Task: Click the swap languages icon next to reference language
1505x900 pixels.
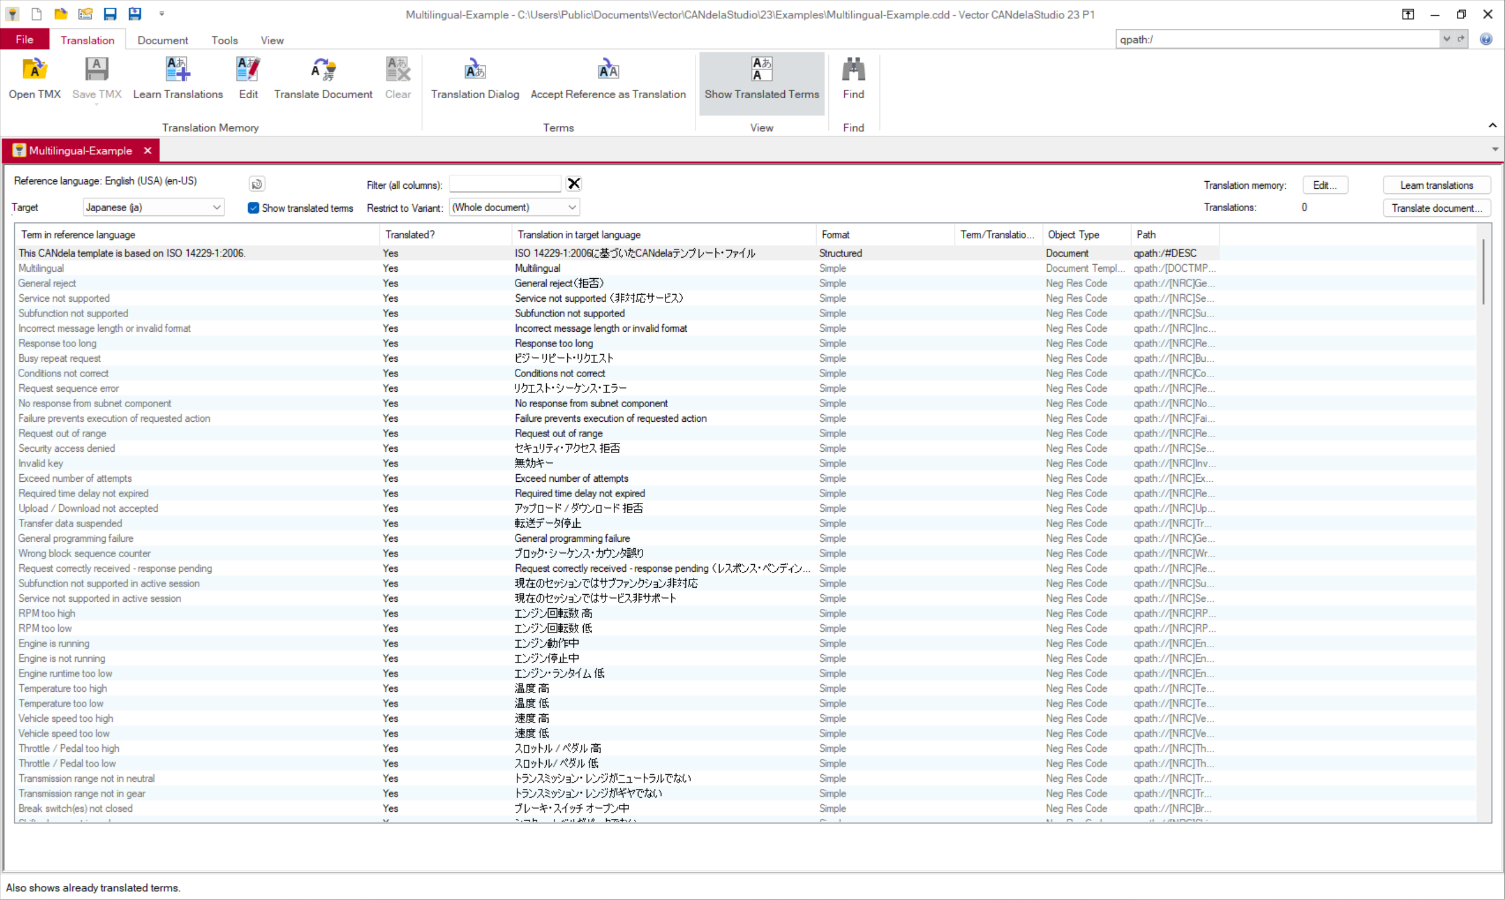Action: click(x=257, y=184)
